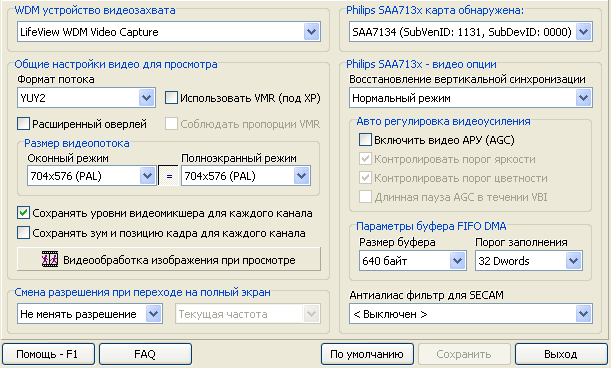Click the Формат потока label

pyautogui.click(x=56, y=79)
